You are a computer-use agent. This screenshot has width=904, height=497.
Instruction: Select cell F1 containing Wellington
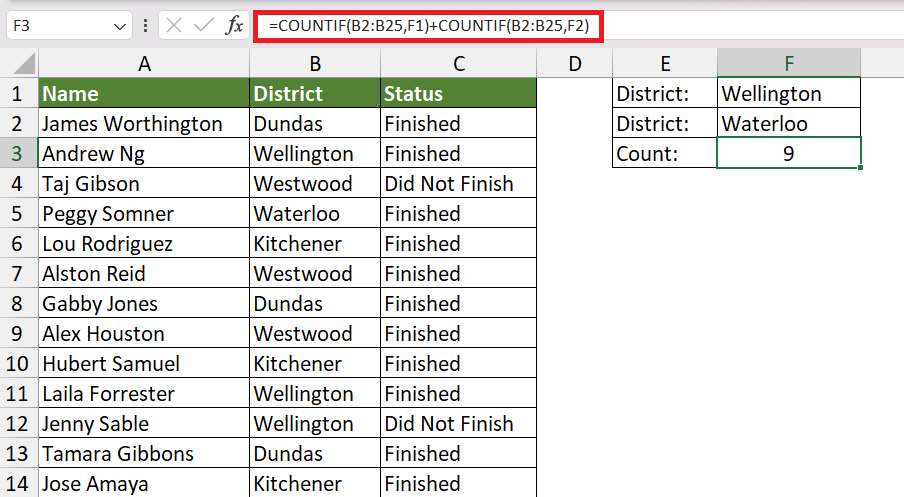tap(789, 93)
